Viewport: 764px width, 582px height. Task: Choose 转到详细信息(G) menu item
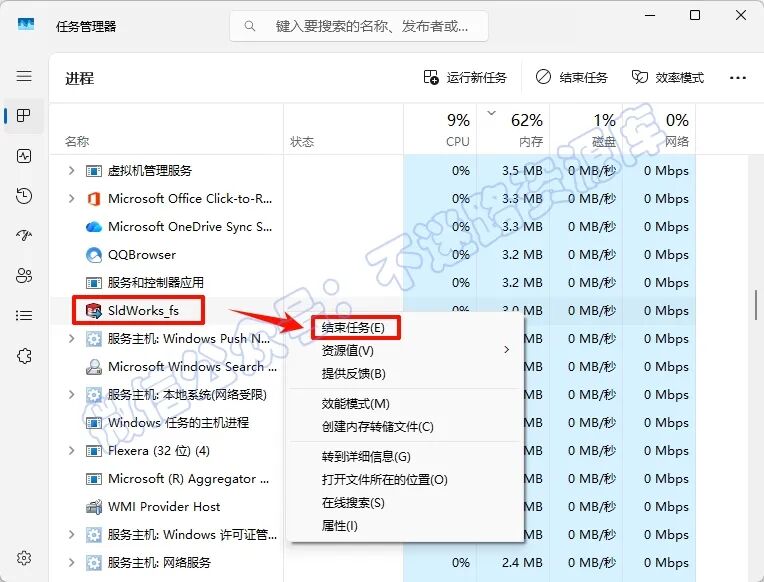(406, 457)
